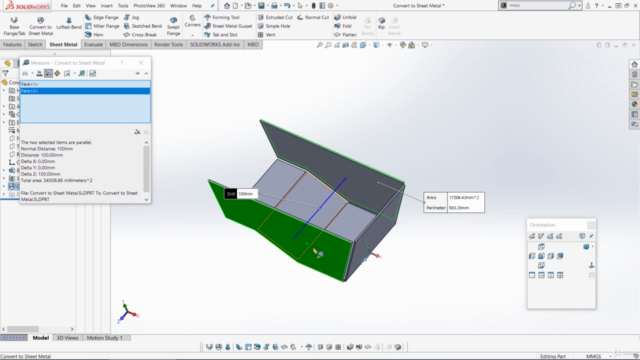Pick the Normal Cut tool
The height and width of the screenshot is (360, 640).
tap(313, 17)
